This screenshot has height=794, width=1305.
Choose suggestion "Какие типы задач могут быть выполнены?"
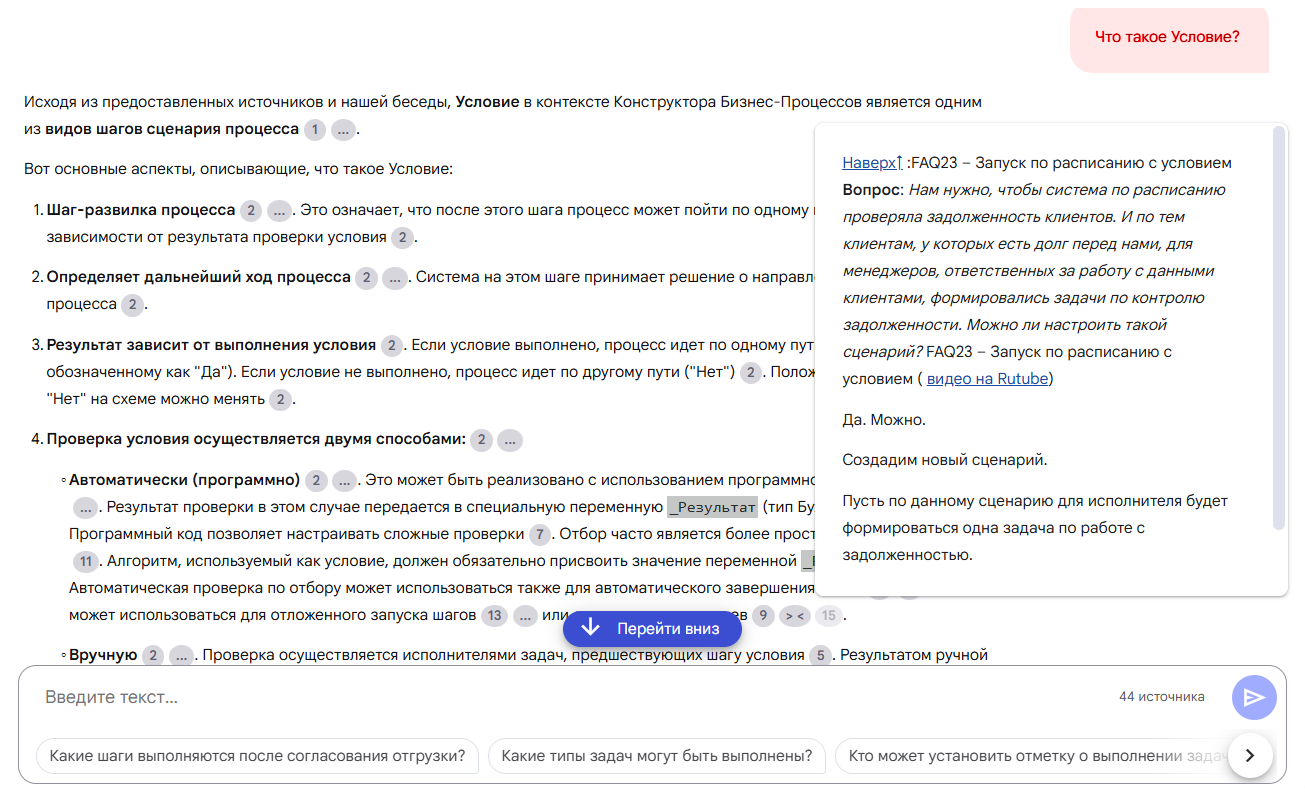coord(657,756)
